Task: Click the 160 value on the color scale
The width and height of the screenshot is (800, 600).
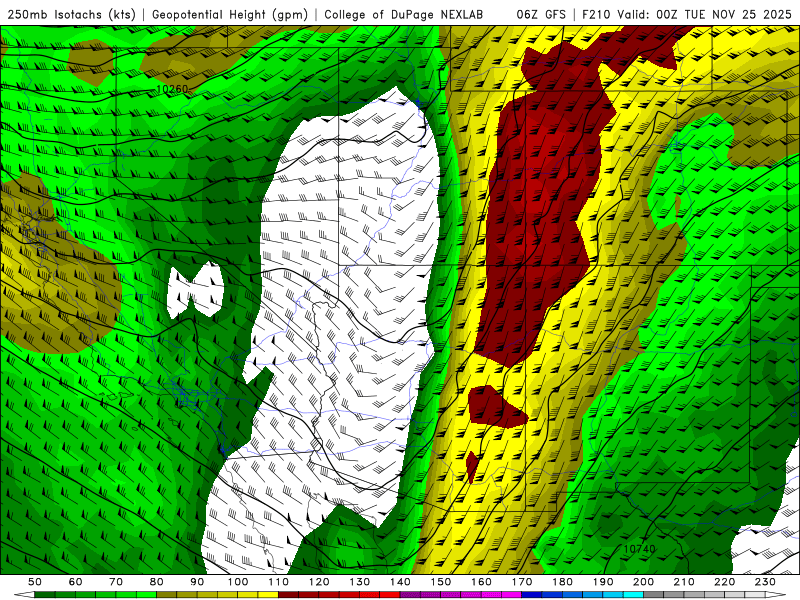Action: (481, 582)
